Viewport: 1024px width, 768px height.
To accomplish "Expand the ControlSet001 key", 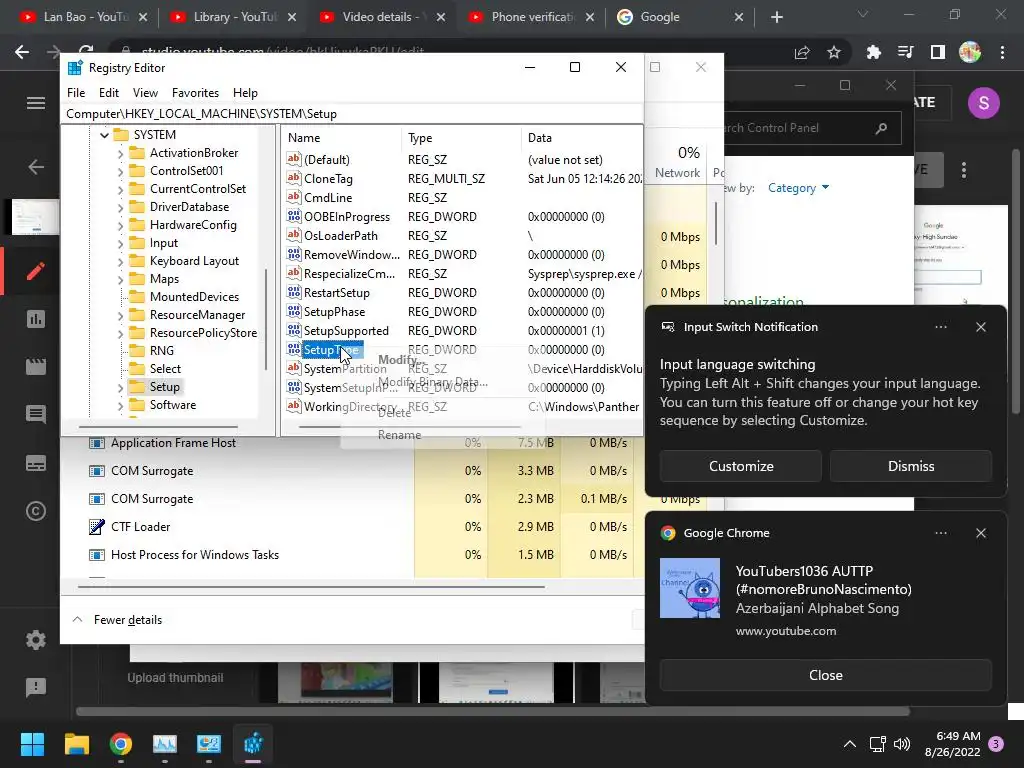I will pyautogui.click(x=120, y=172).
